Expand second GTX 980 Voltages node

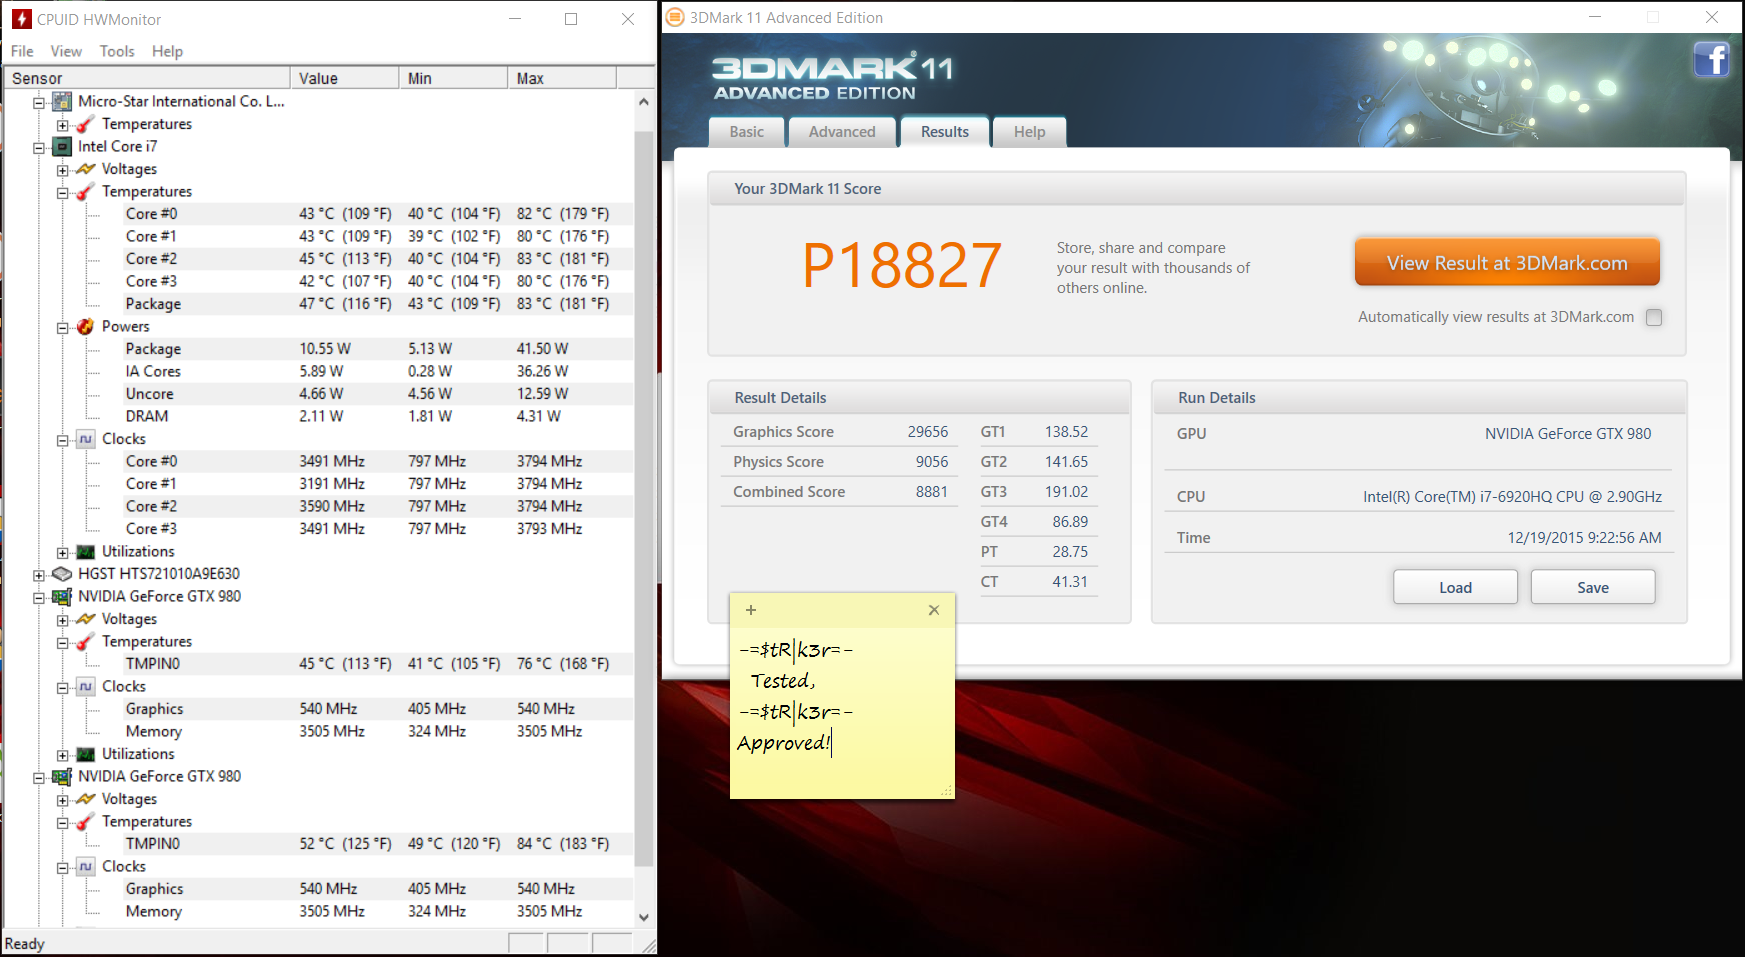(x=63, y=800)
